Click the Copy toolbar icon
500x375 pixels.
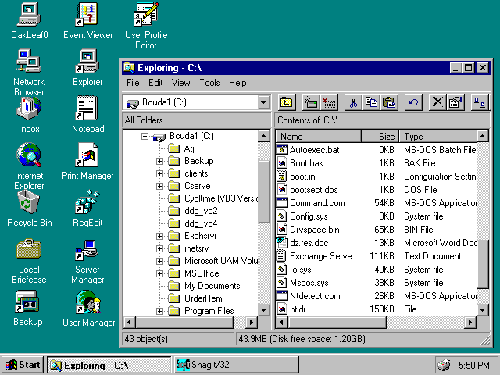(371, 103)
